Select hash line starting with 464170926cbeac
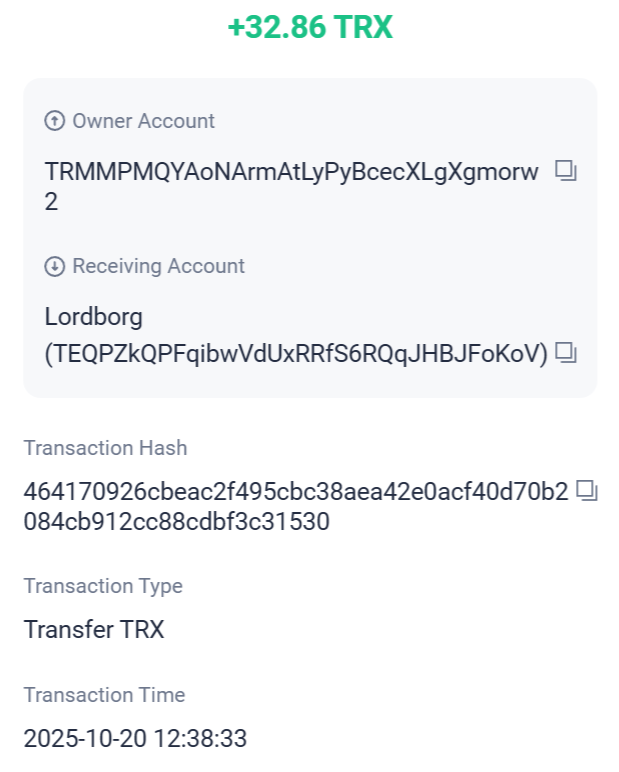The height and width of the screenshot is (772, 619). coord(296,492)
